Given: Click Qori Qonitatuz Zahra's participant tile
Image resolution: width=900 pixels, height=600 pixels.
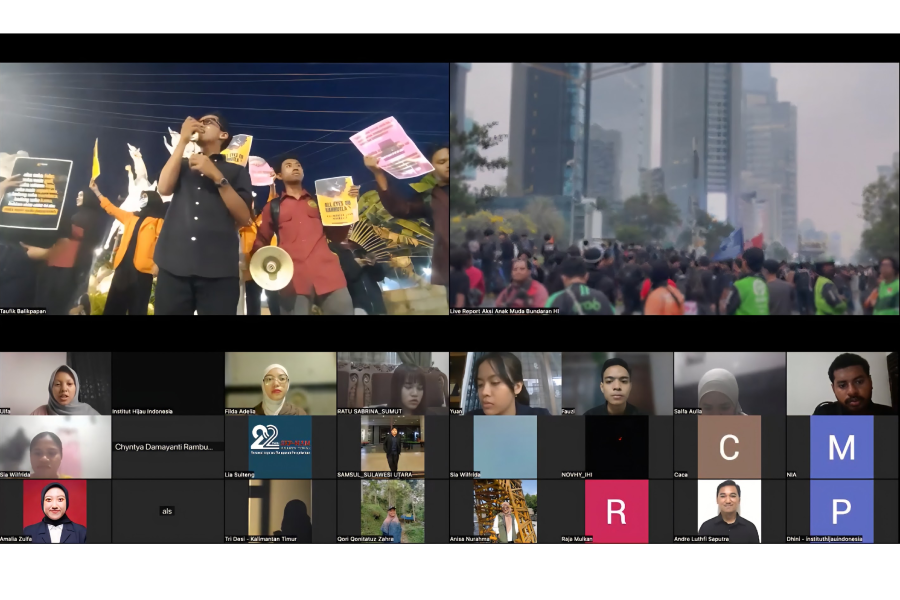Looking at the screenshot, I should coord(393,512).
